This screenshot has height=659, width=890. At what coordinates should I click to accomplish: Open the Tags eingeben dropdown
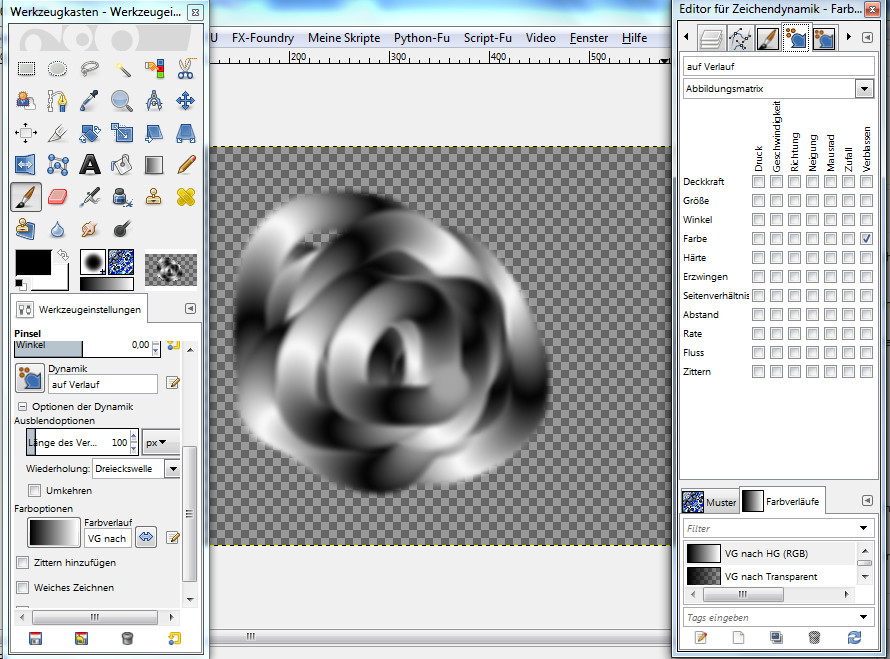(863, 617)
